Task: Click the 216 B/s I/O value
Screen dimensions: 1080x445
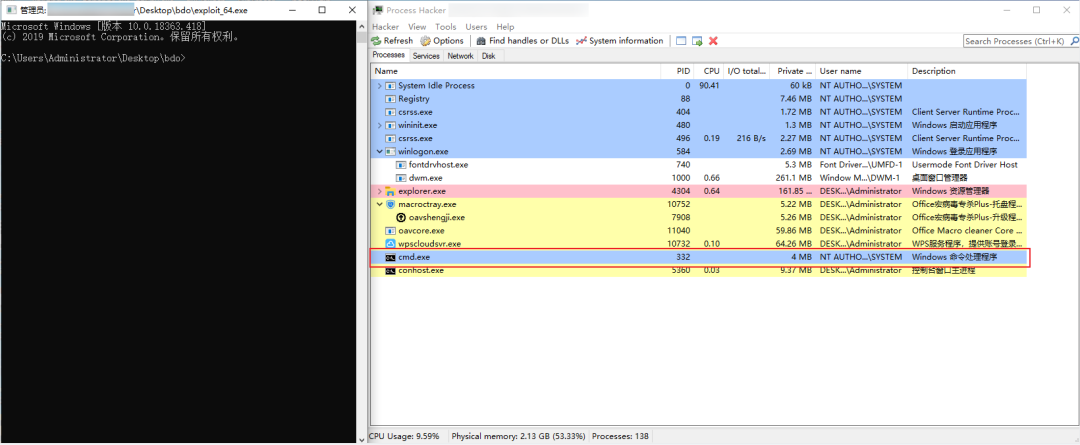Action: (x=751, y=138)
